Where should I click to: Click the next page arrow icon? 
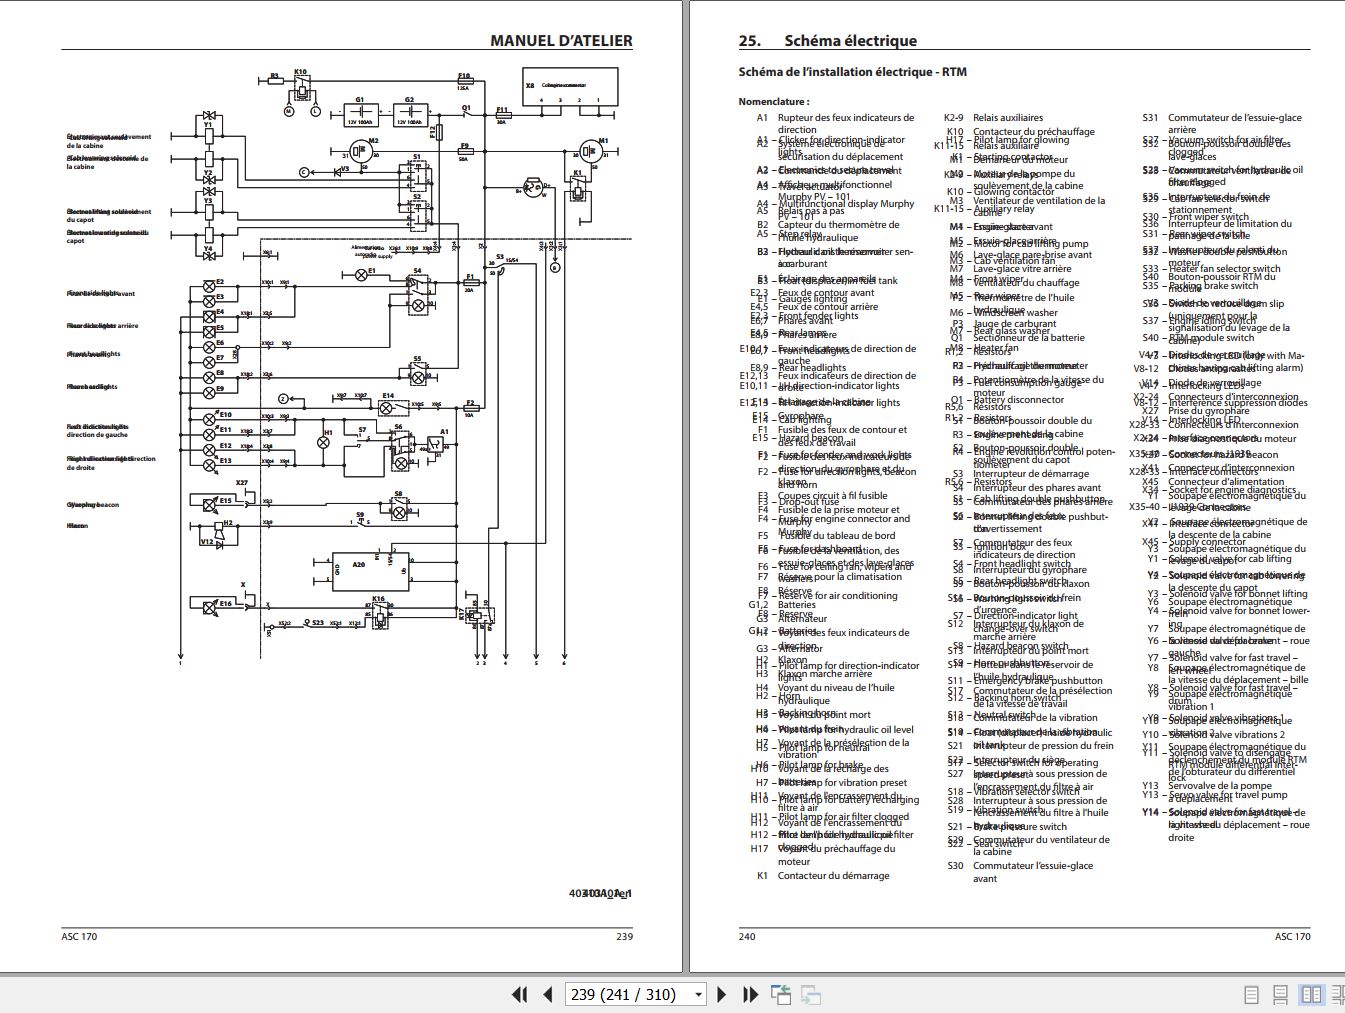click(x=720, y=994)
